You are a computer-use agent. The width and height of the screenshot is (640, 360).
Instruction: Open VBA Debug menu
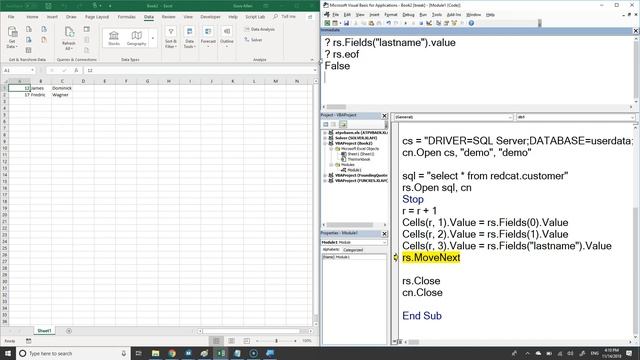pyautogui.click(x=408, y=15)
